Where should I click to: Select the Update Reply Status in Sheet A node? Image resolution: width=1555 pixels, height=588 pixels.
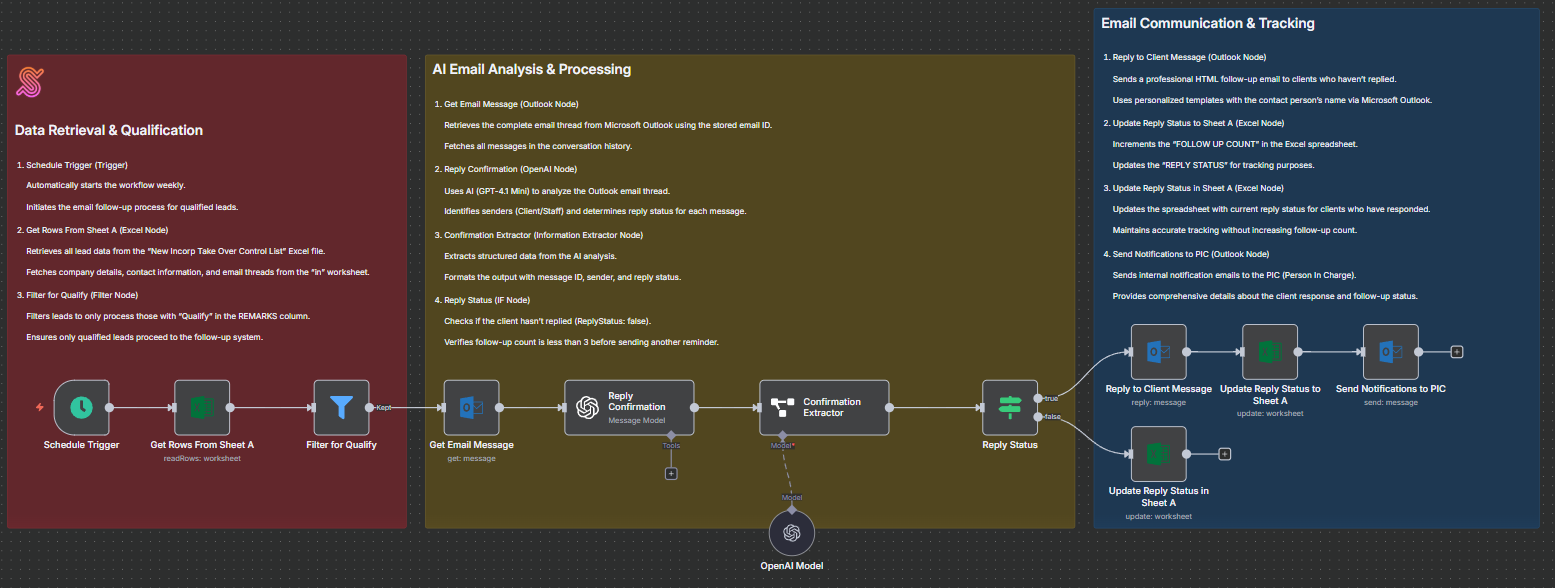(1158, 452)
